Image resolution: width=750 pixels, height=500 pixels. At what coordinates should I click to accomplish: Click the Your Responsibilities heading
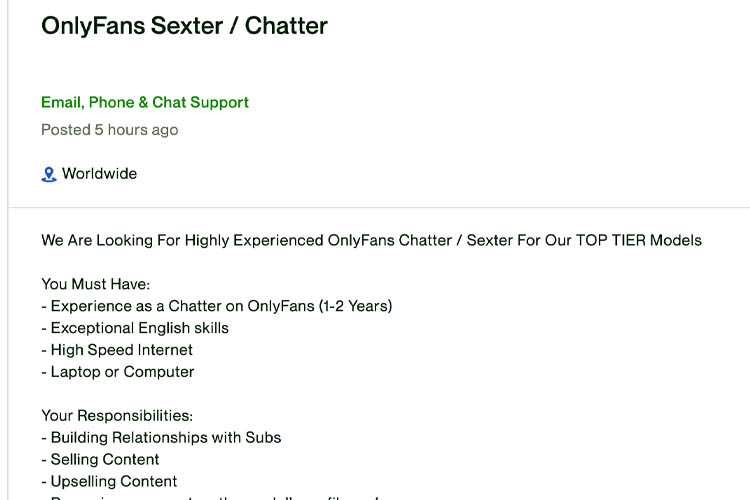[117, 416]
